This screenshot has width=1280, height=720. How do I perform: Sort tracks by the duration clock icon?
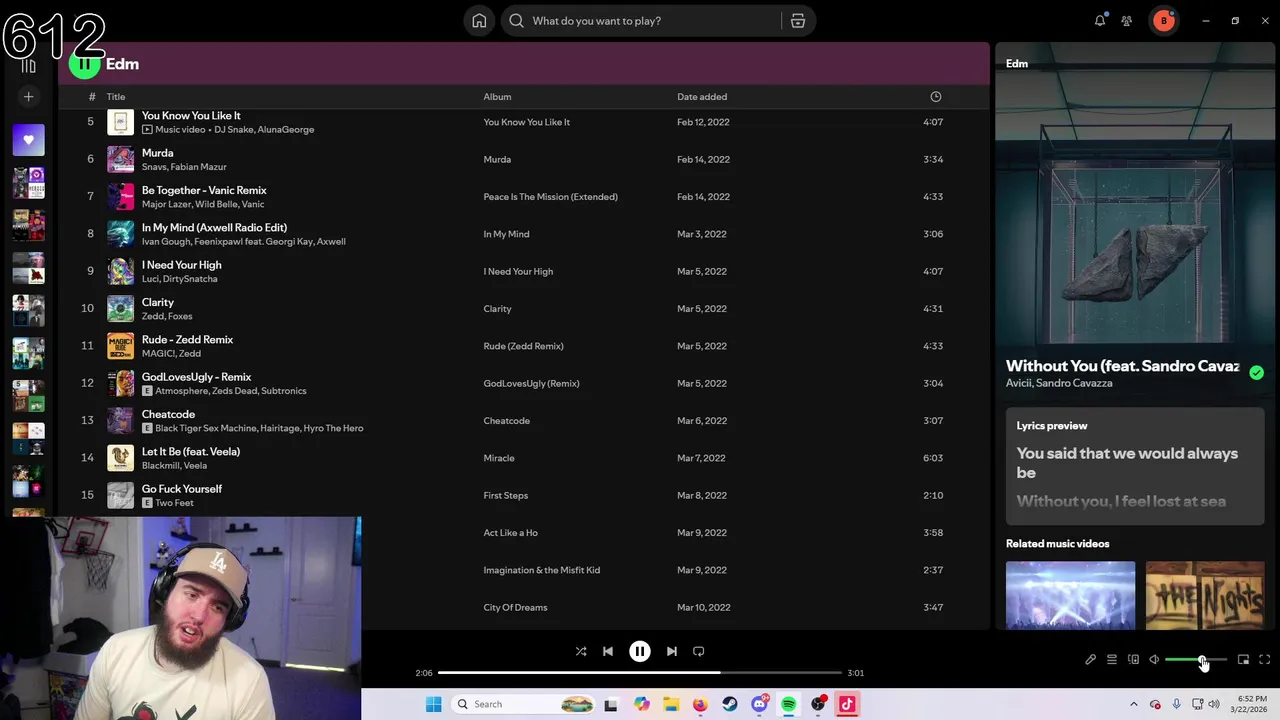[x=936, y=97]
